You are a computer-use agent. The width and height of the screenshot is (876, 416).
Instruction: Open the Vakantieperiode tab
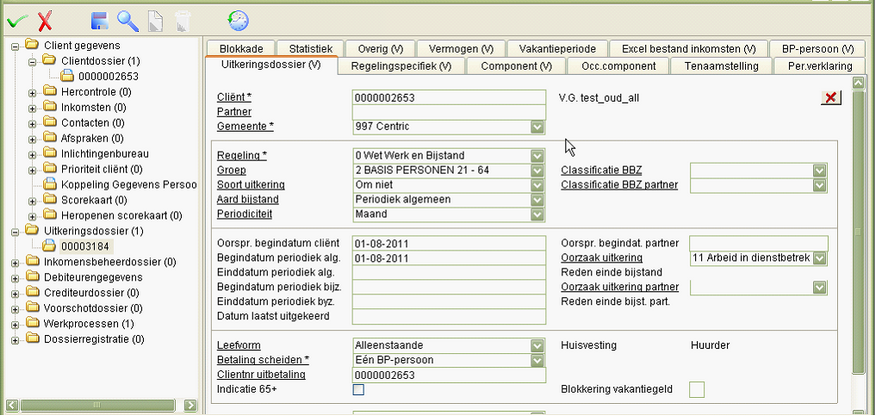coord(557,49)
